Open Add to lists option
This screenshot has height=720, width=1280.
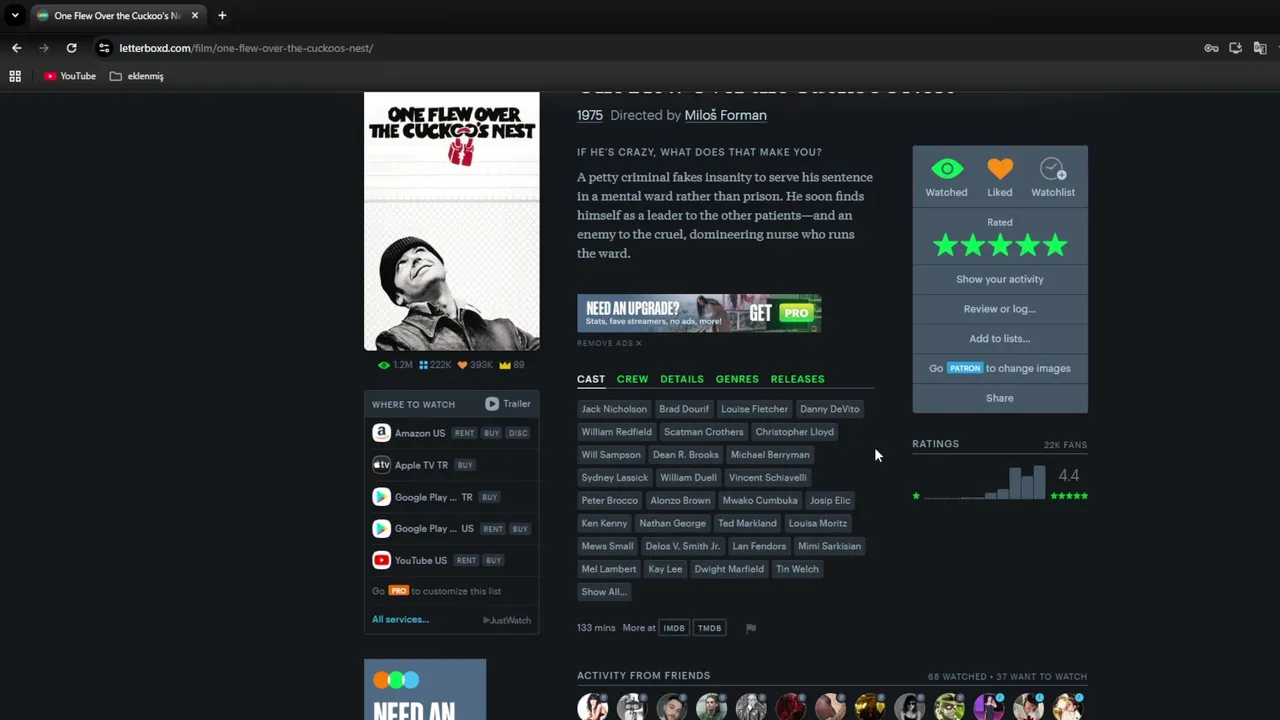[x=999, y=338]
